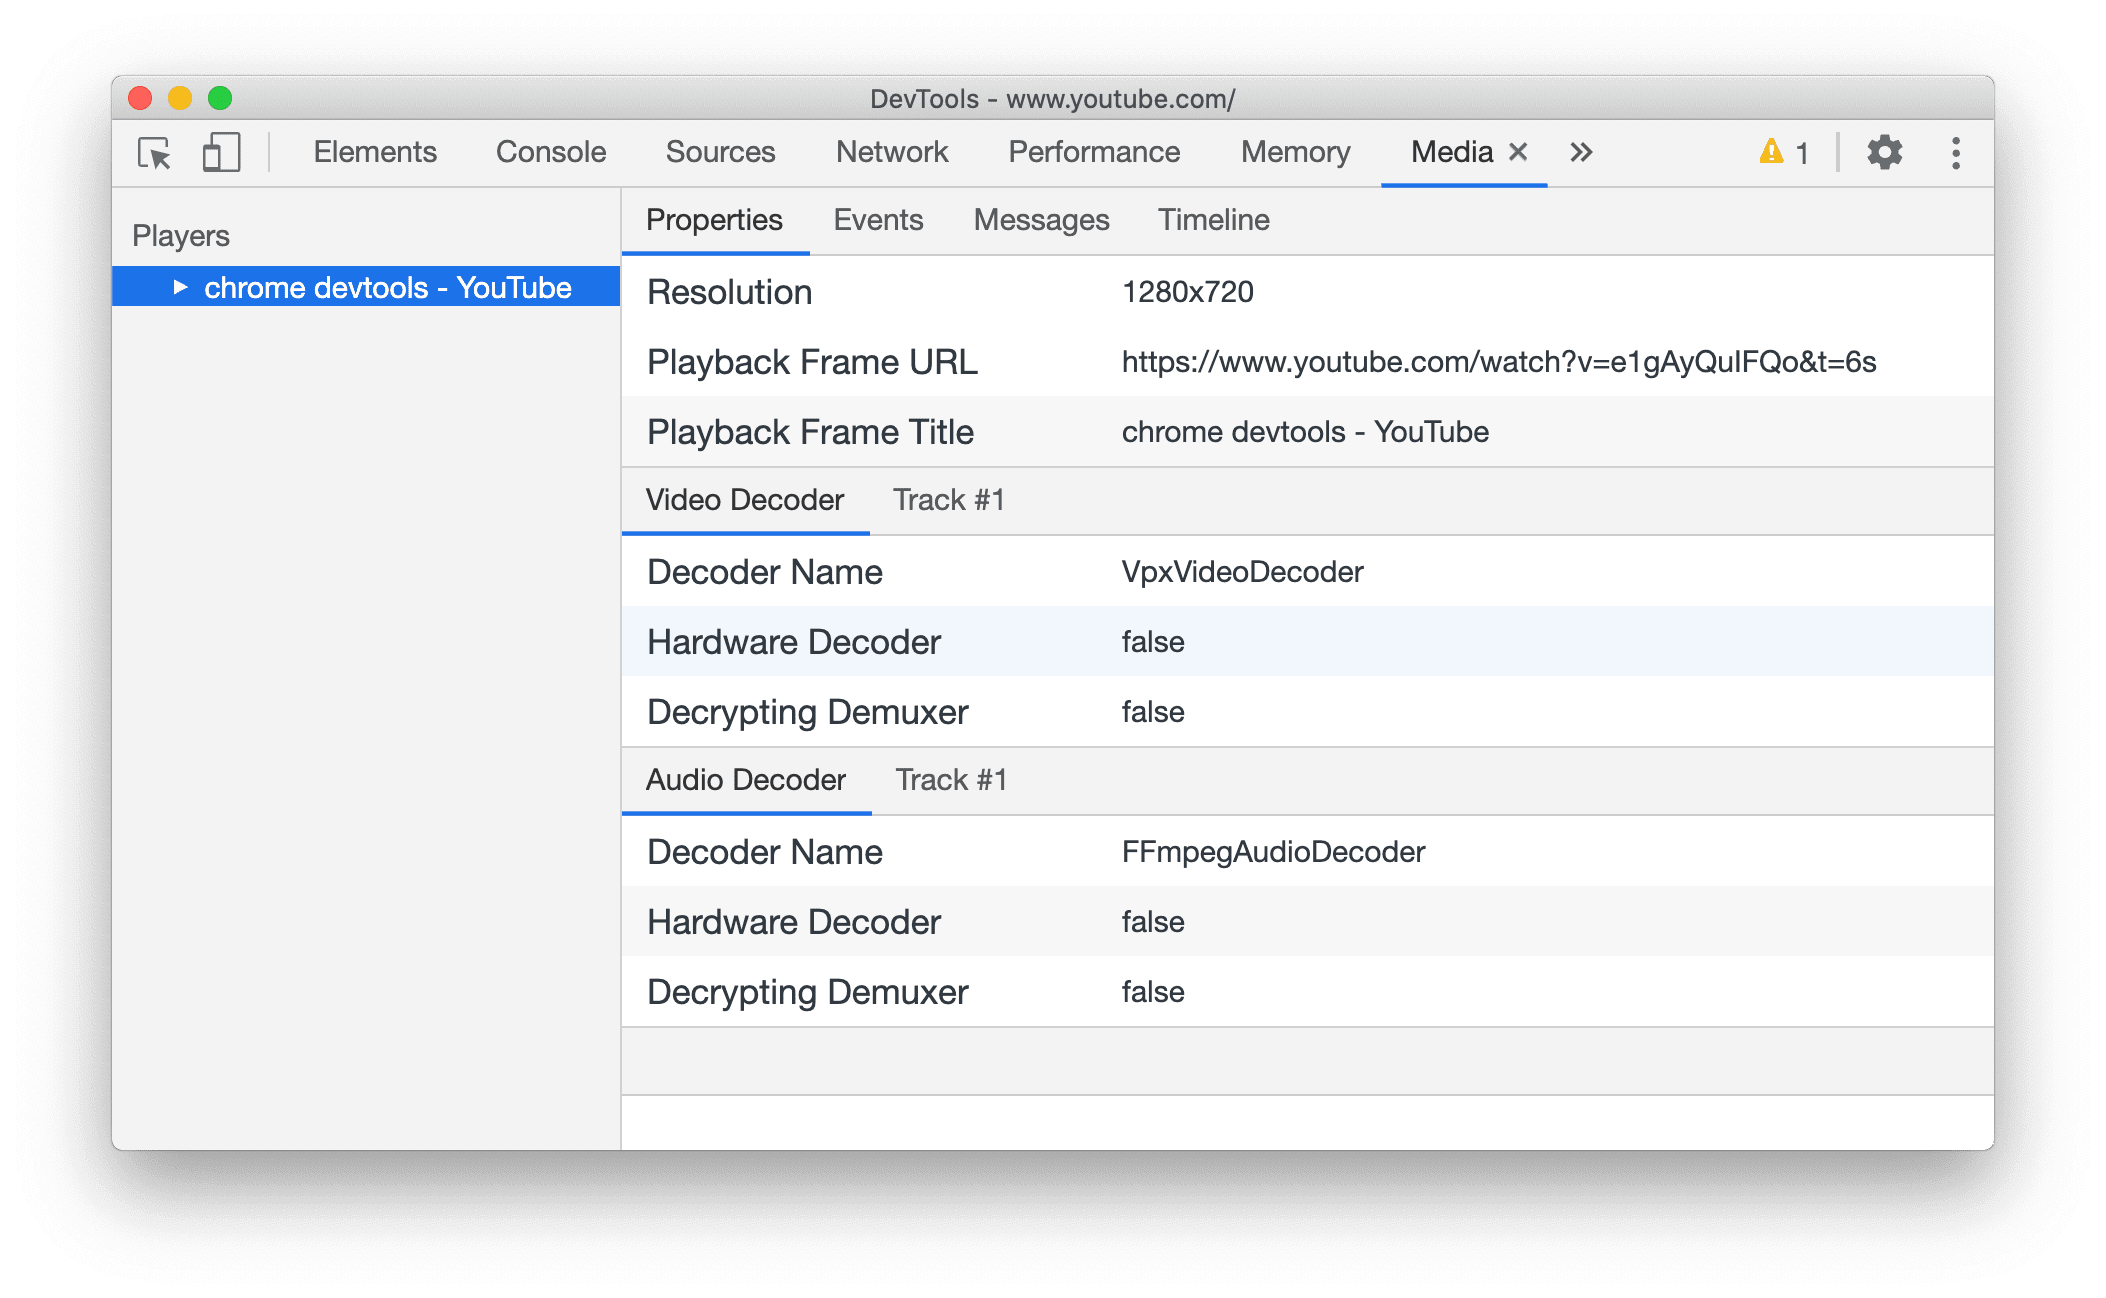The height and width of the screenshot is (1298, 2106).
Task: Toggle the inspect element cursor icon
Action: pos(156,150)
